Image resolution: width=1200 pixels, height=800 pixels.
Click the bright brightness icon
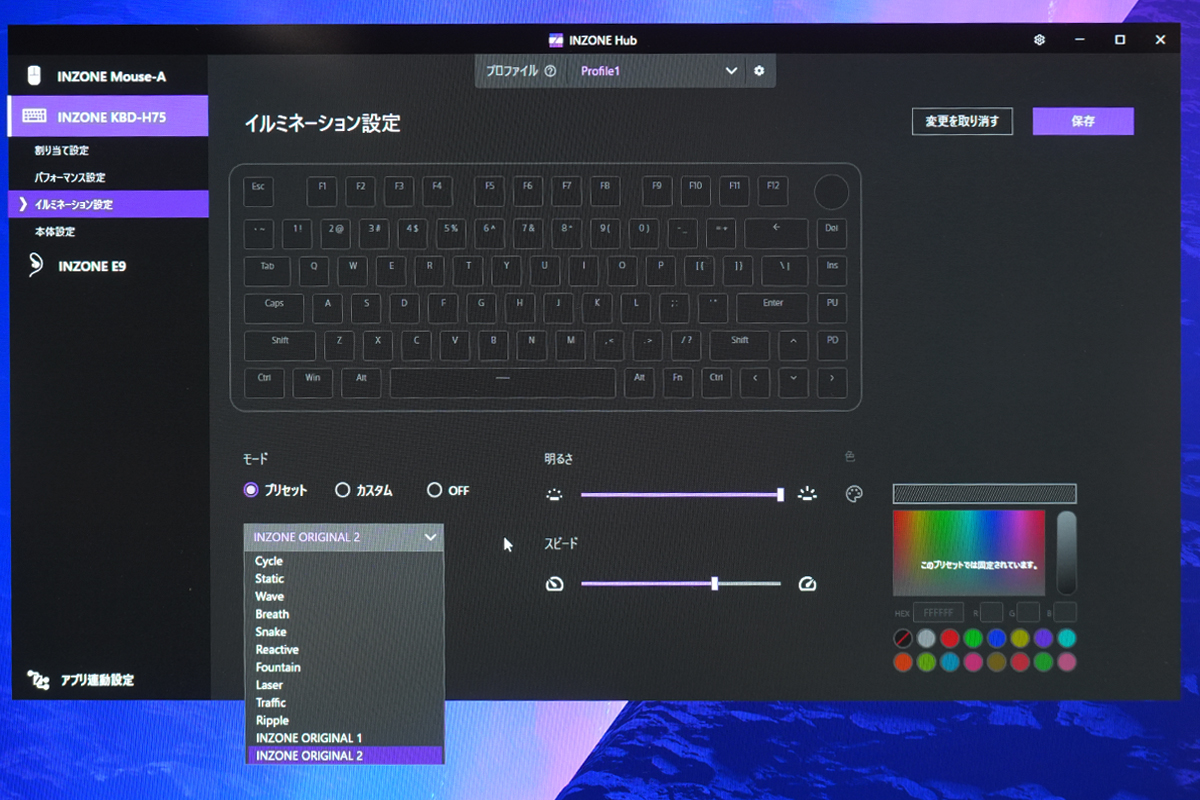coord(808,493)
